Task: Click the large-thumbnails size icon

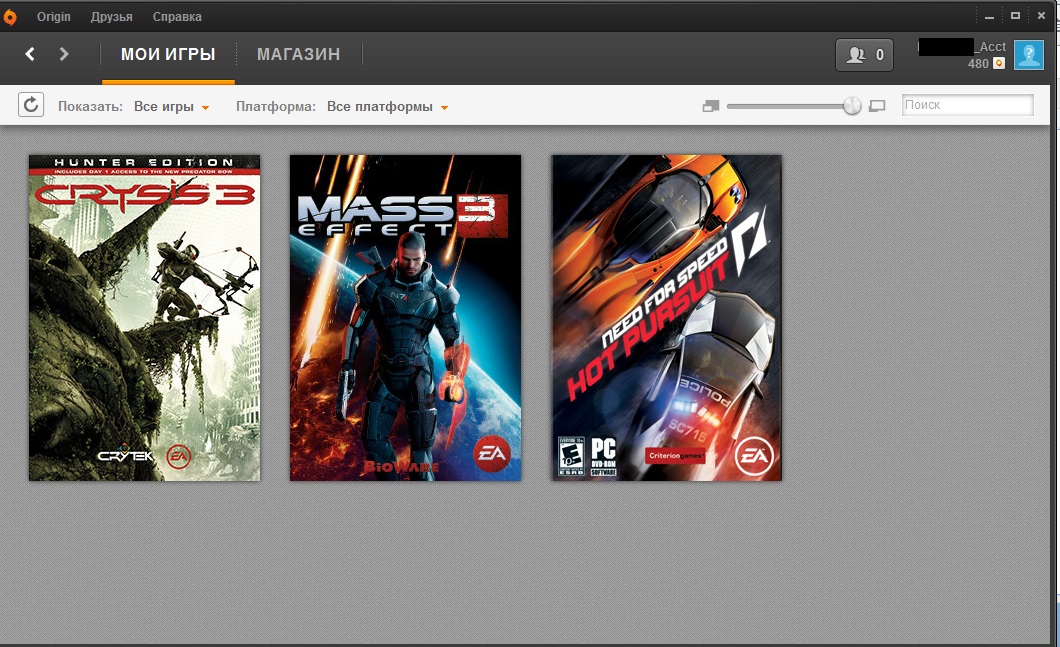Action: [877, 106]
